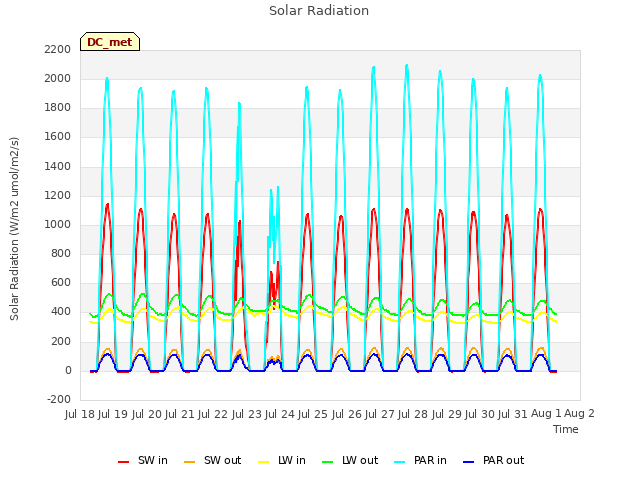Click the 1800 y-axis tick value
The height and width of the screenshot is (480, 640).
point(58,108)
